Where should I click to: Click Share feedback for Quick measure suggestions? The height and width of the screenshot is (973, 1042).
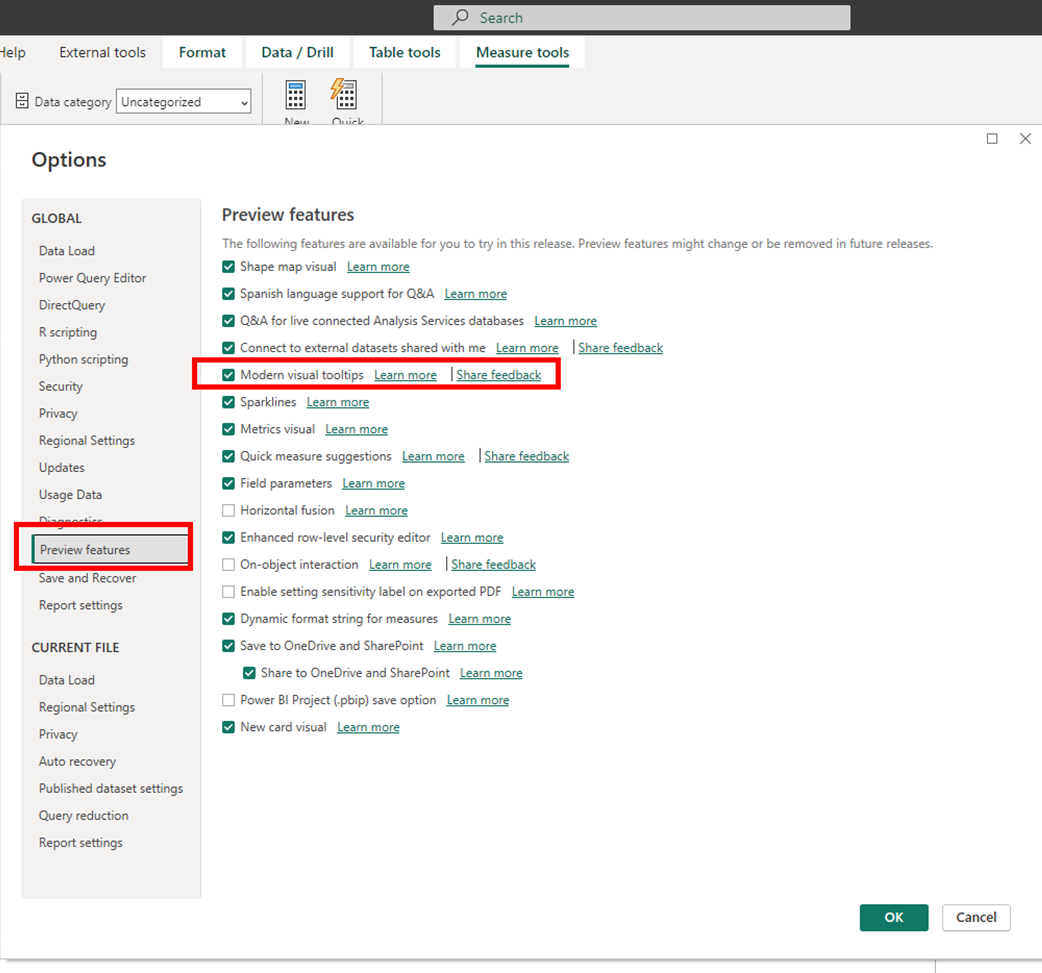click(526, 457)
